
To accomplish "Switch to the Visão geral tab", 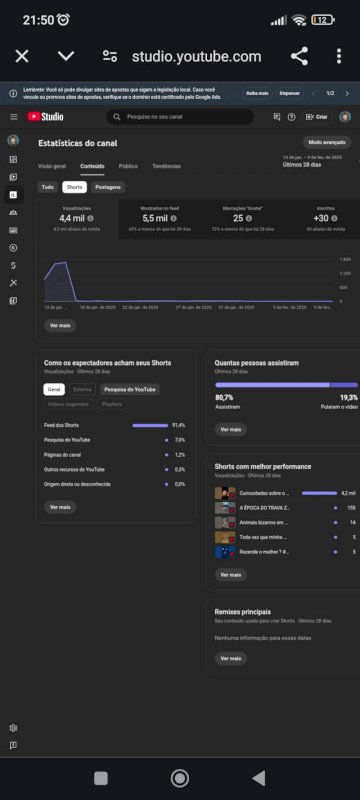I will (52, 166).
